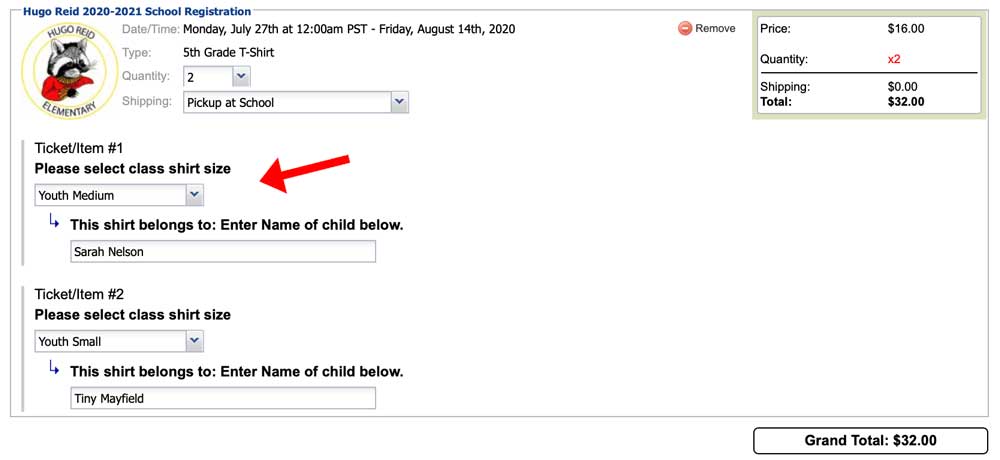Click the red x2 quantity in summary
This screenshot has width=1000, height=460.
[x=894, y=59]
